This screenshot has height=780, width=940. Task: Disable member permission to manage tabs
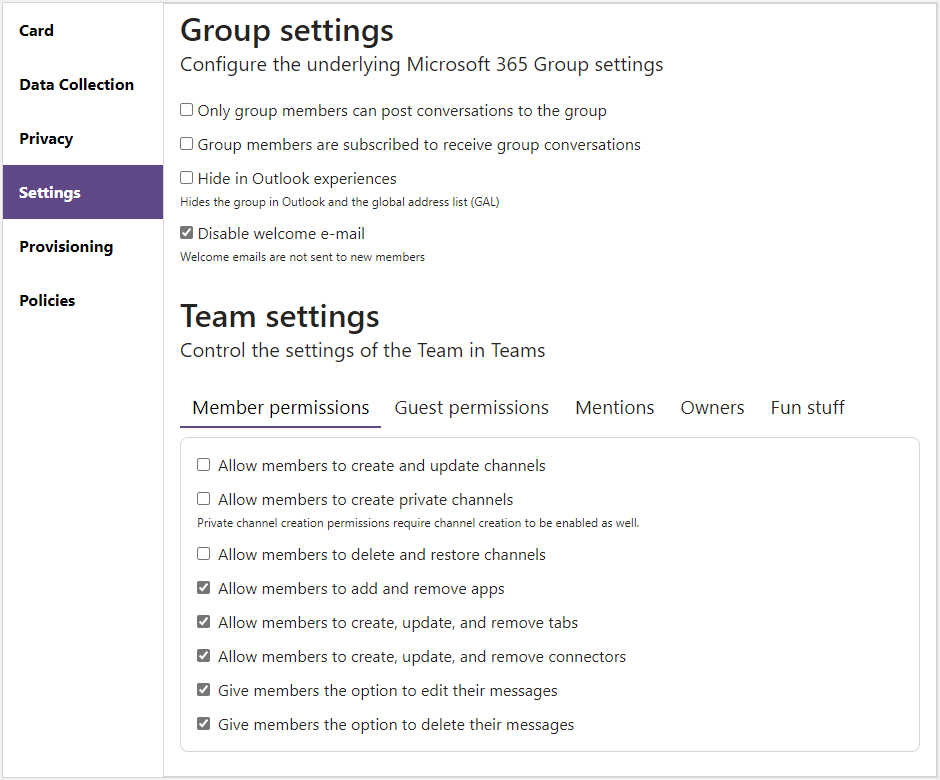(x=203, y=621)
